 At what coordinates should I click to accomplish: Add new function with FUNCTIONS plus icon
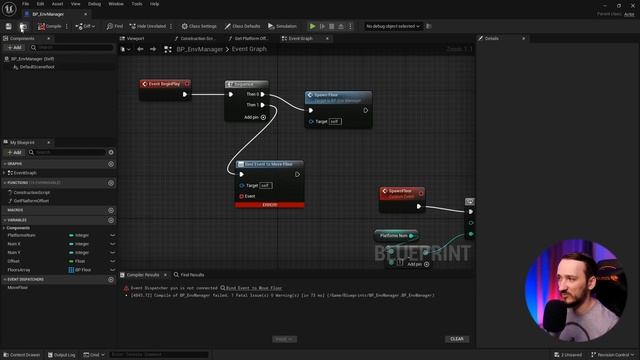(111, 183)
